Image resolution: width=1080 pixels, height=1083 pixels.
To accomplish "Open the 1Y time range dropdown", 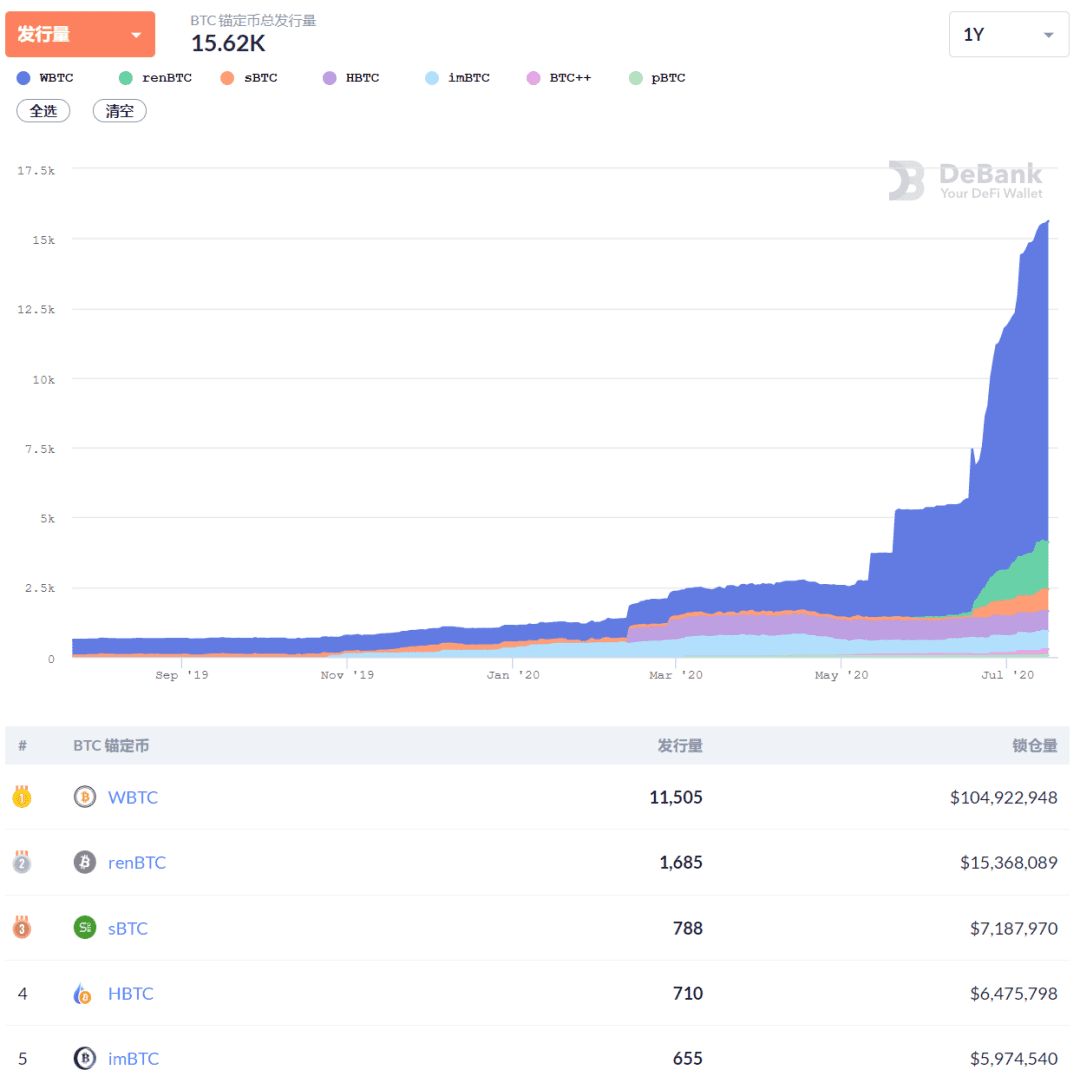I will pos(1009,34).
